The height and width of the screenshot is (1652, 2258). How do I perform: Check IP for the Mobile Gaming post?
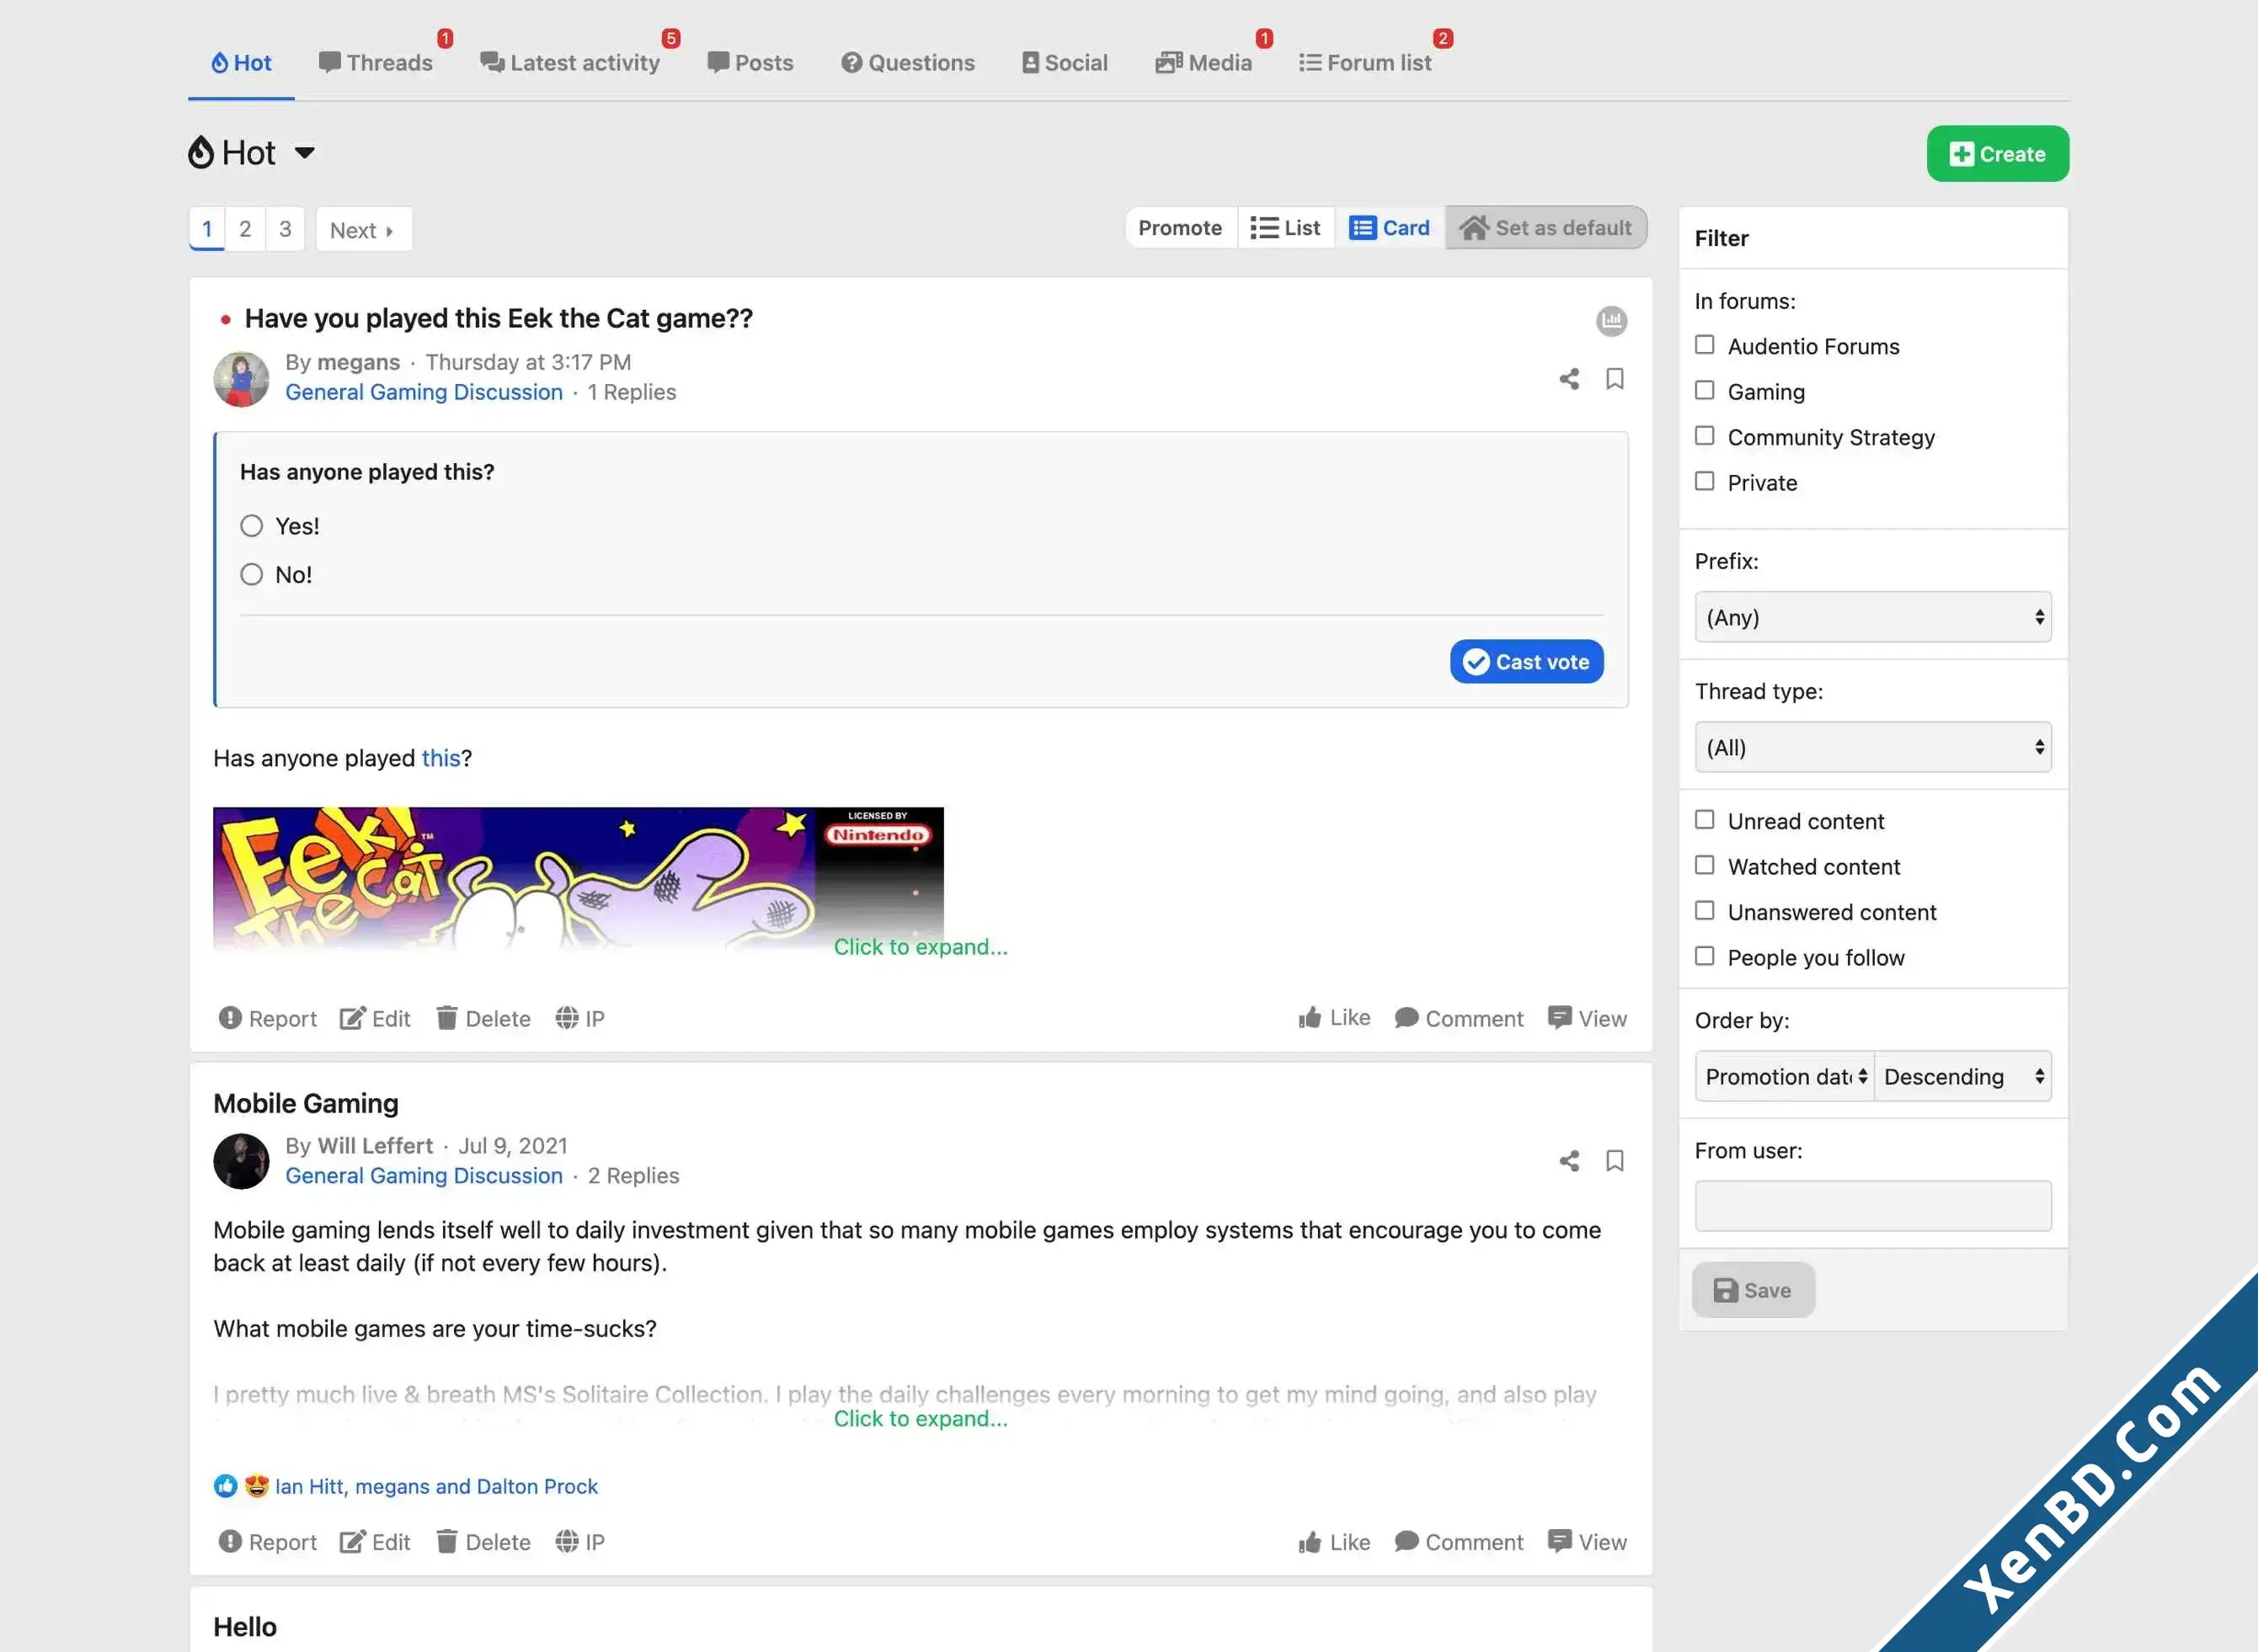pos(580,1542)
